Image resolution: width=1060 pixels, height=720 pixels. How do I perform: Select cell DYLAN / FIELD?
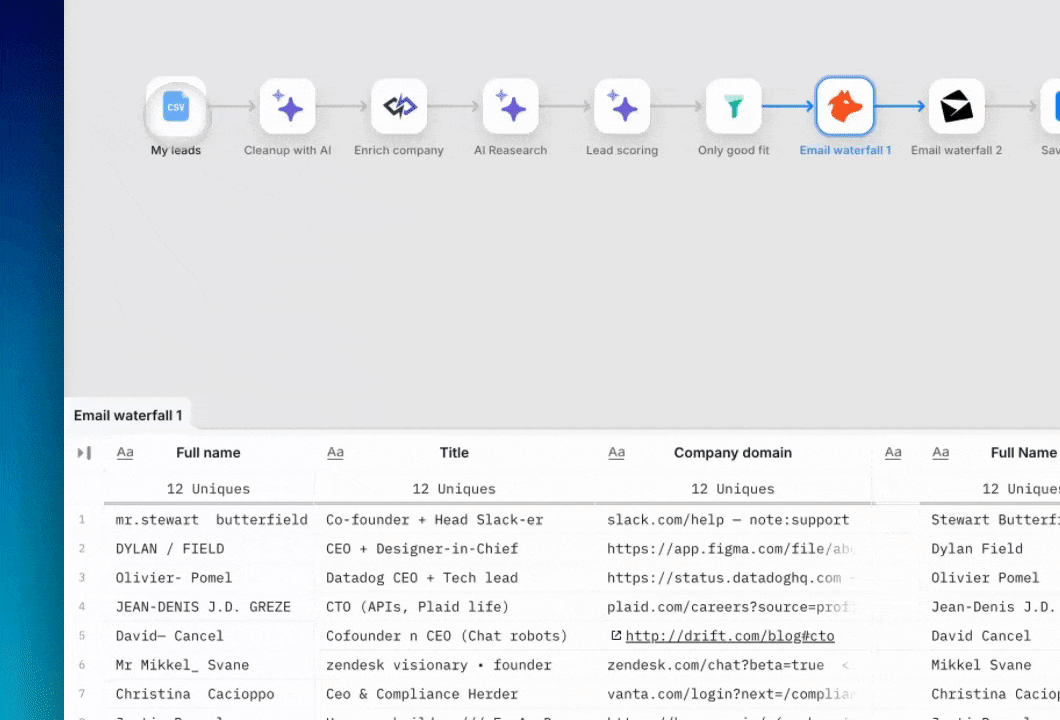pos(211,548)
